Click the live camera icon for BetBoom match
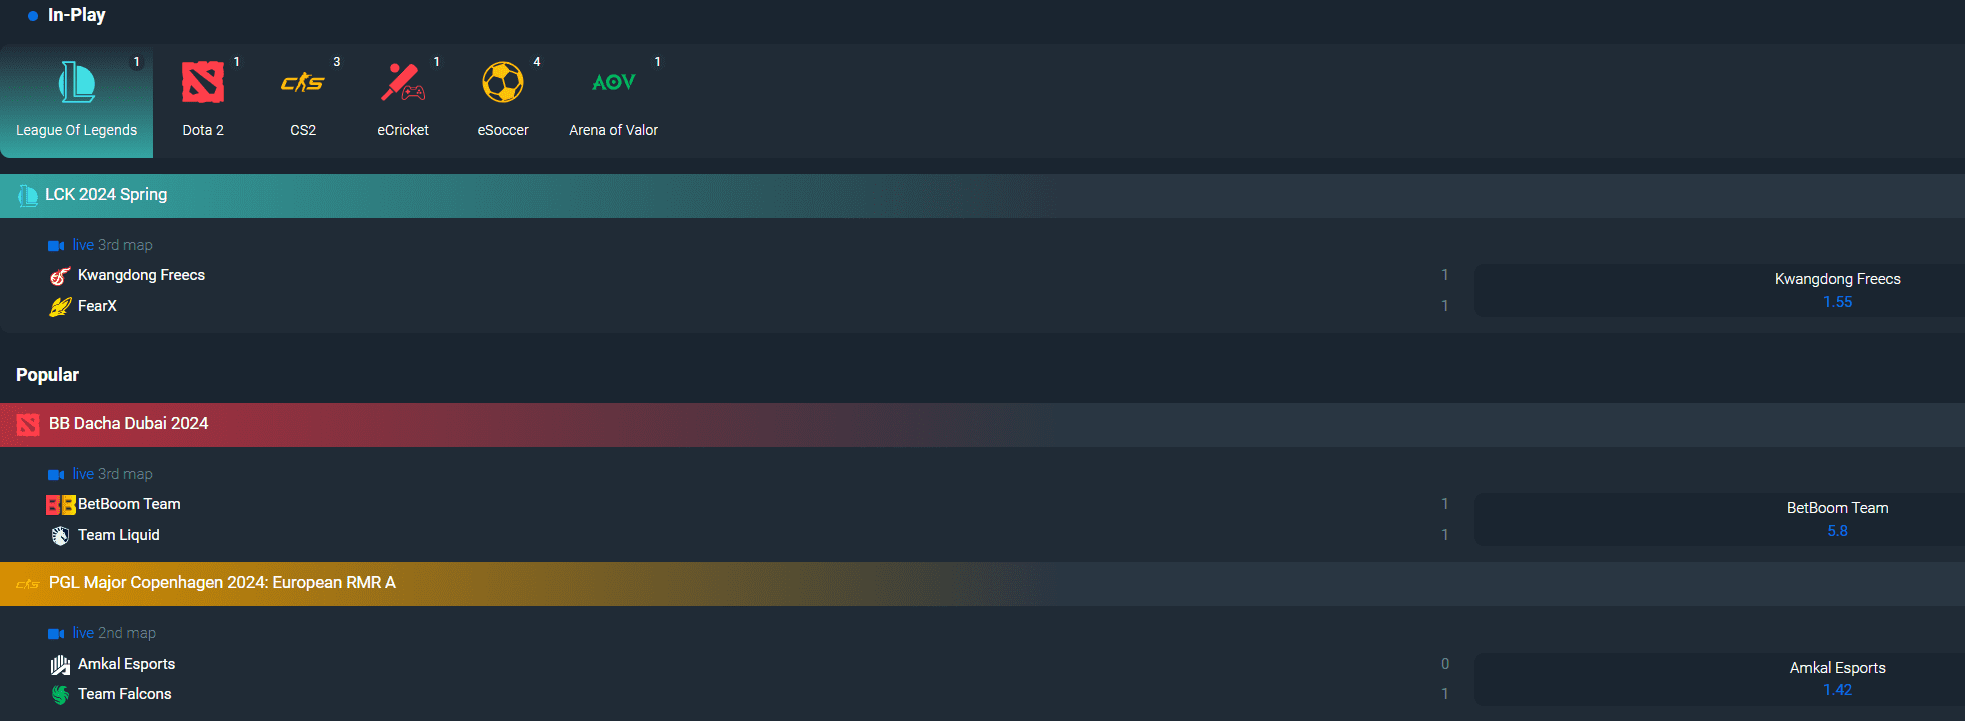 [56, 475]
